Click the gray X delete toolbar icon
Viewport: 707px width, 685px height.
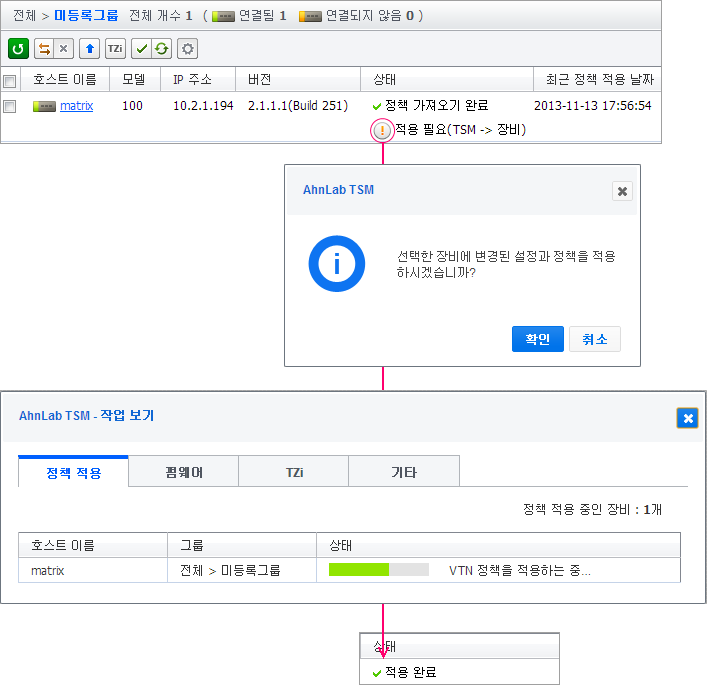tap(64, 49)
